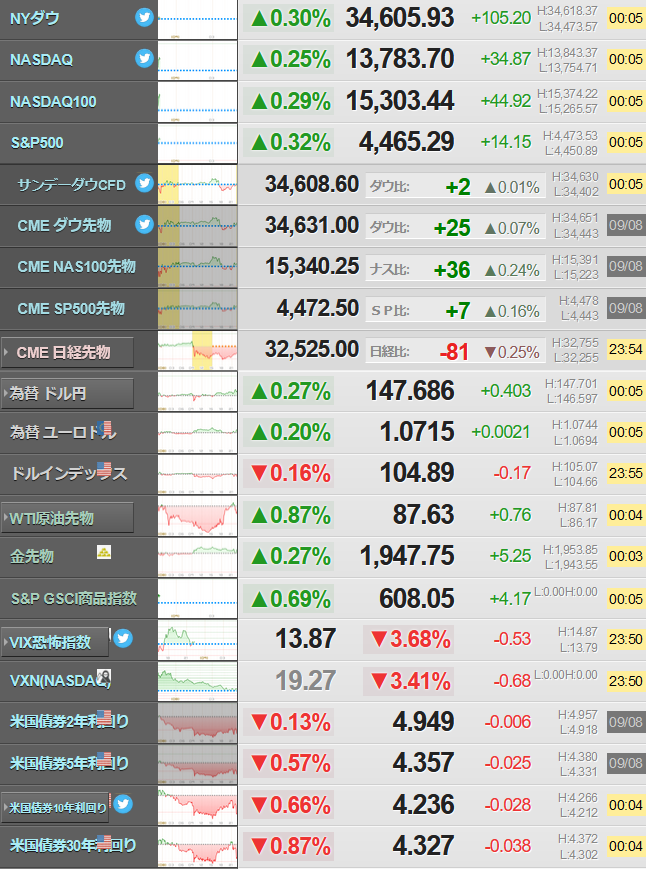Expand the 米国債券10年利回り button
This screenshot has height=869, width=646.
[x=55, y=807]
